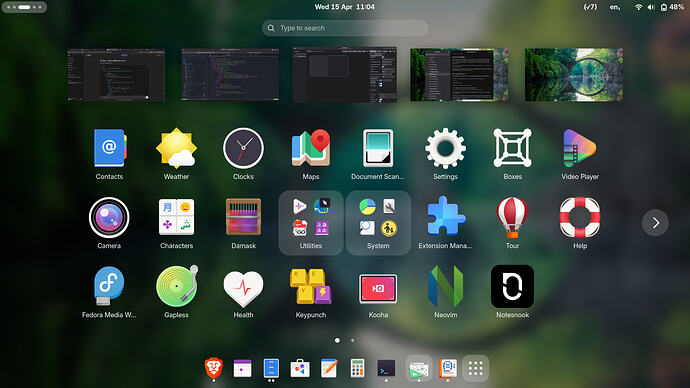690x388 pixels.
Task: Open Terminal from the dock
Action: click(x=386, y=368)
